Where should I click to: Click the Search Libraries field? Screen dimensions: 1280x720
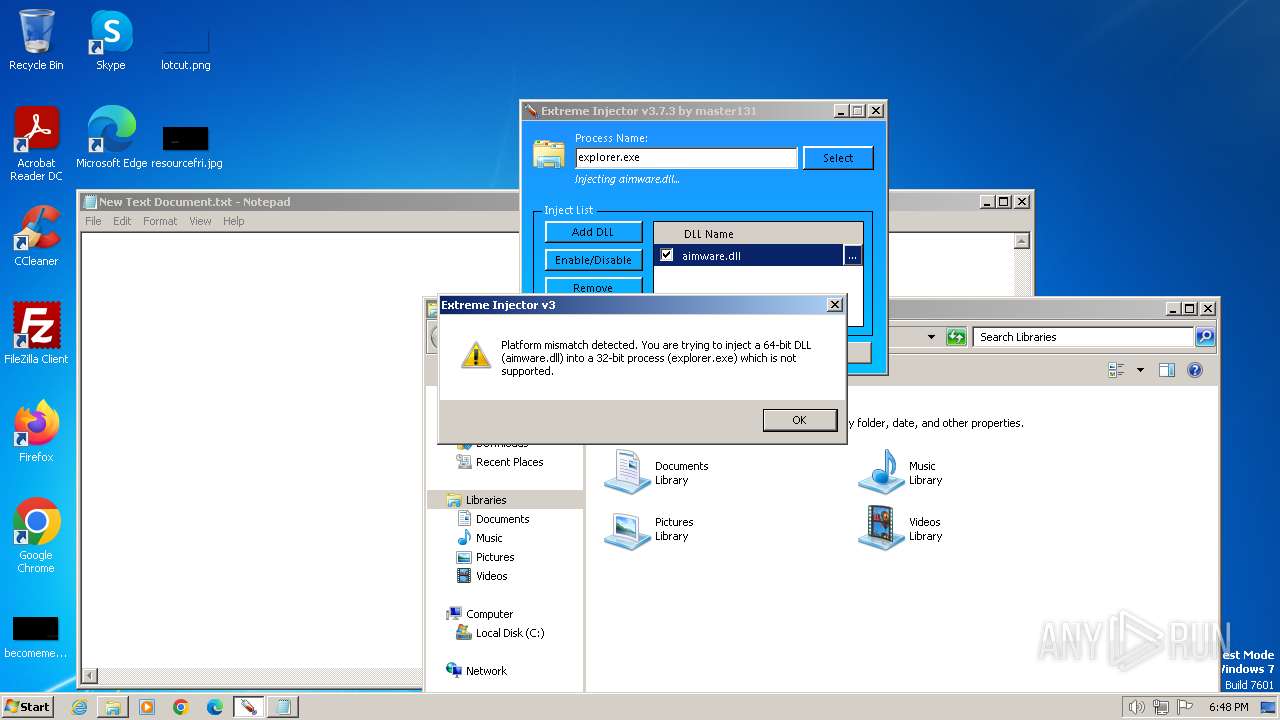[x=1084, y=337]
